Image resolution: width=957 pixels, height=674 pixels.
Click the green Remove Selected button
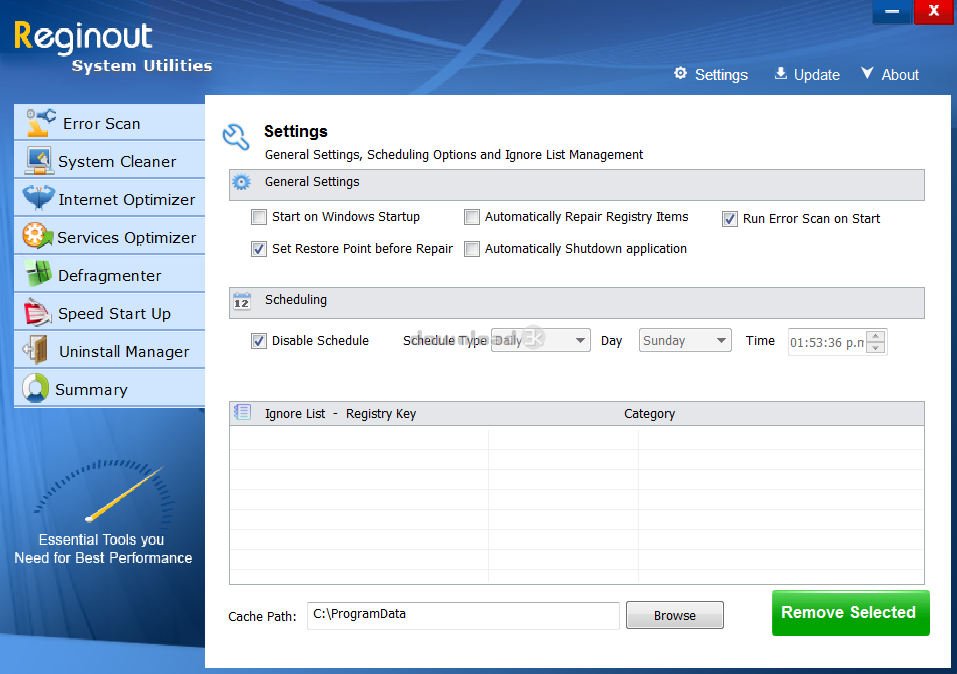click(850, 612)
